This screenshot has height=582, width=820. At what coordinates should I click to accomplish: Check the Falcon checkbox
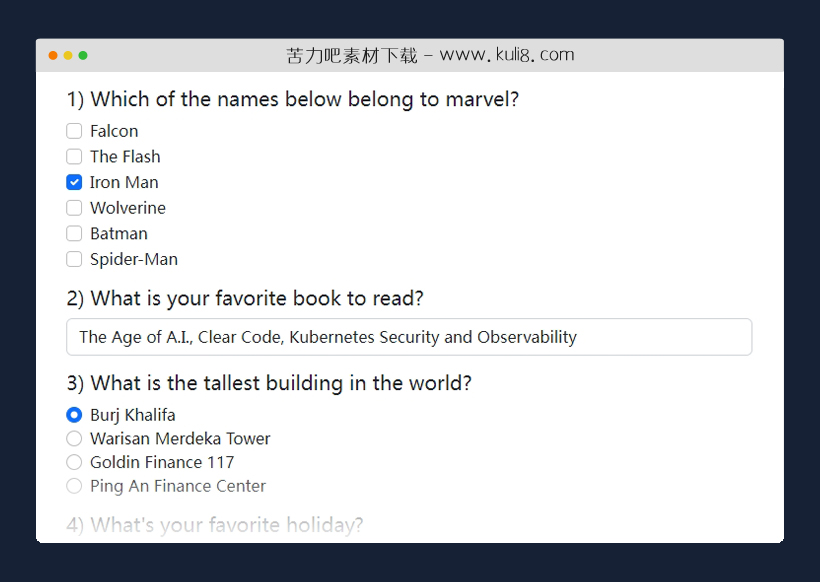click(74, 131)
